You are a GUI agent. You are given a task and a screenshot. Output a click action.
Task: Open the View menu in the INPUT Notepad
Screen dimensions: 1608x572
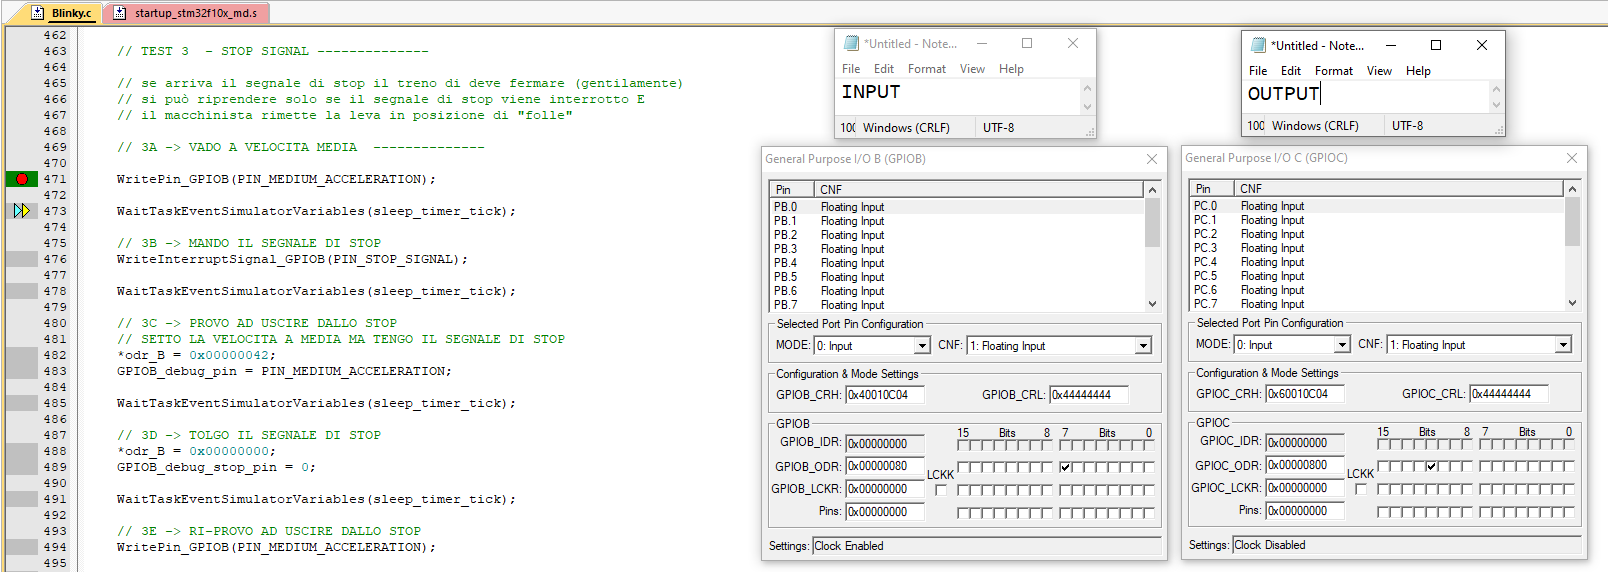tap(972, 69)
